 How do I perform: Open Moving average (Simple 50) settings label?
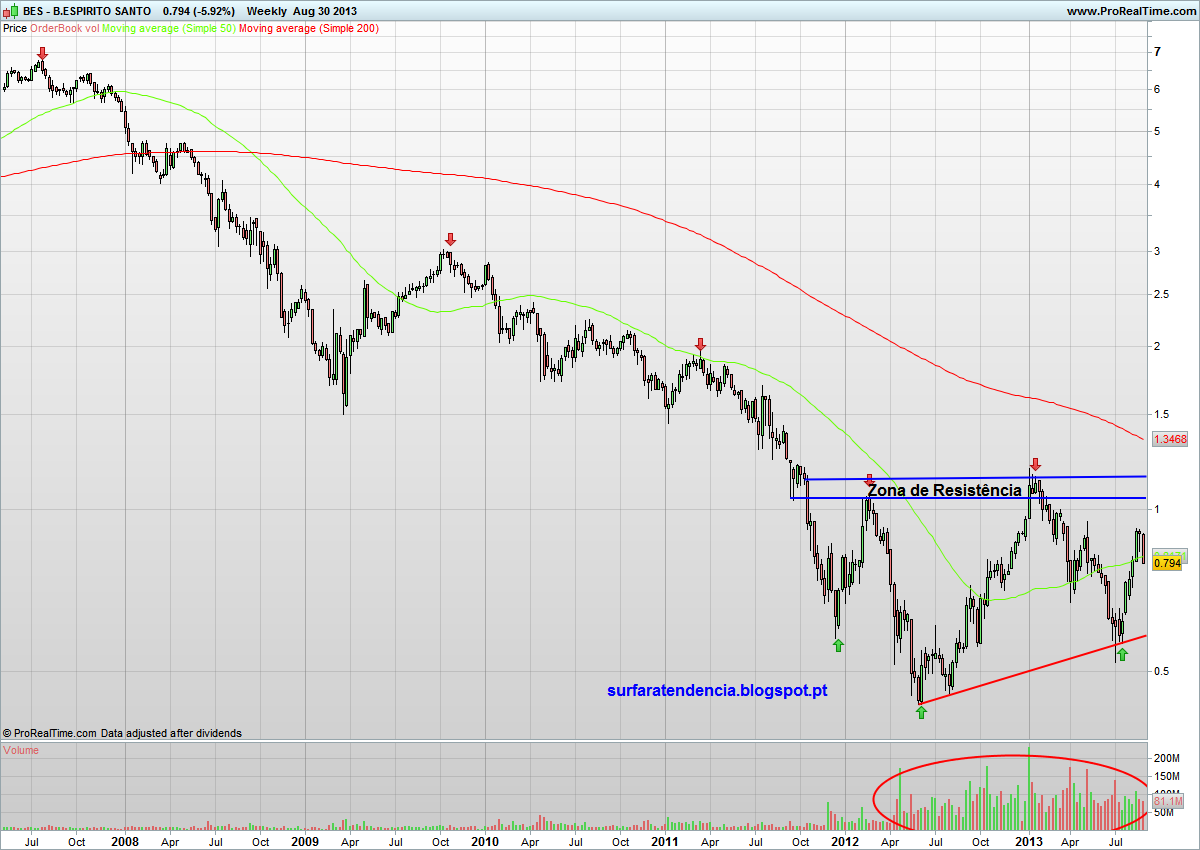[170, 28]
